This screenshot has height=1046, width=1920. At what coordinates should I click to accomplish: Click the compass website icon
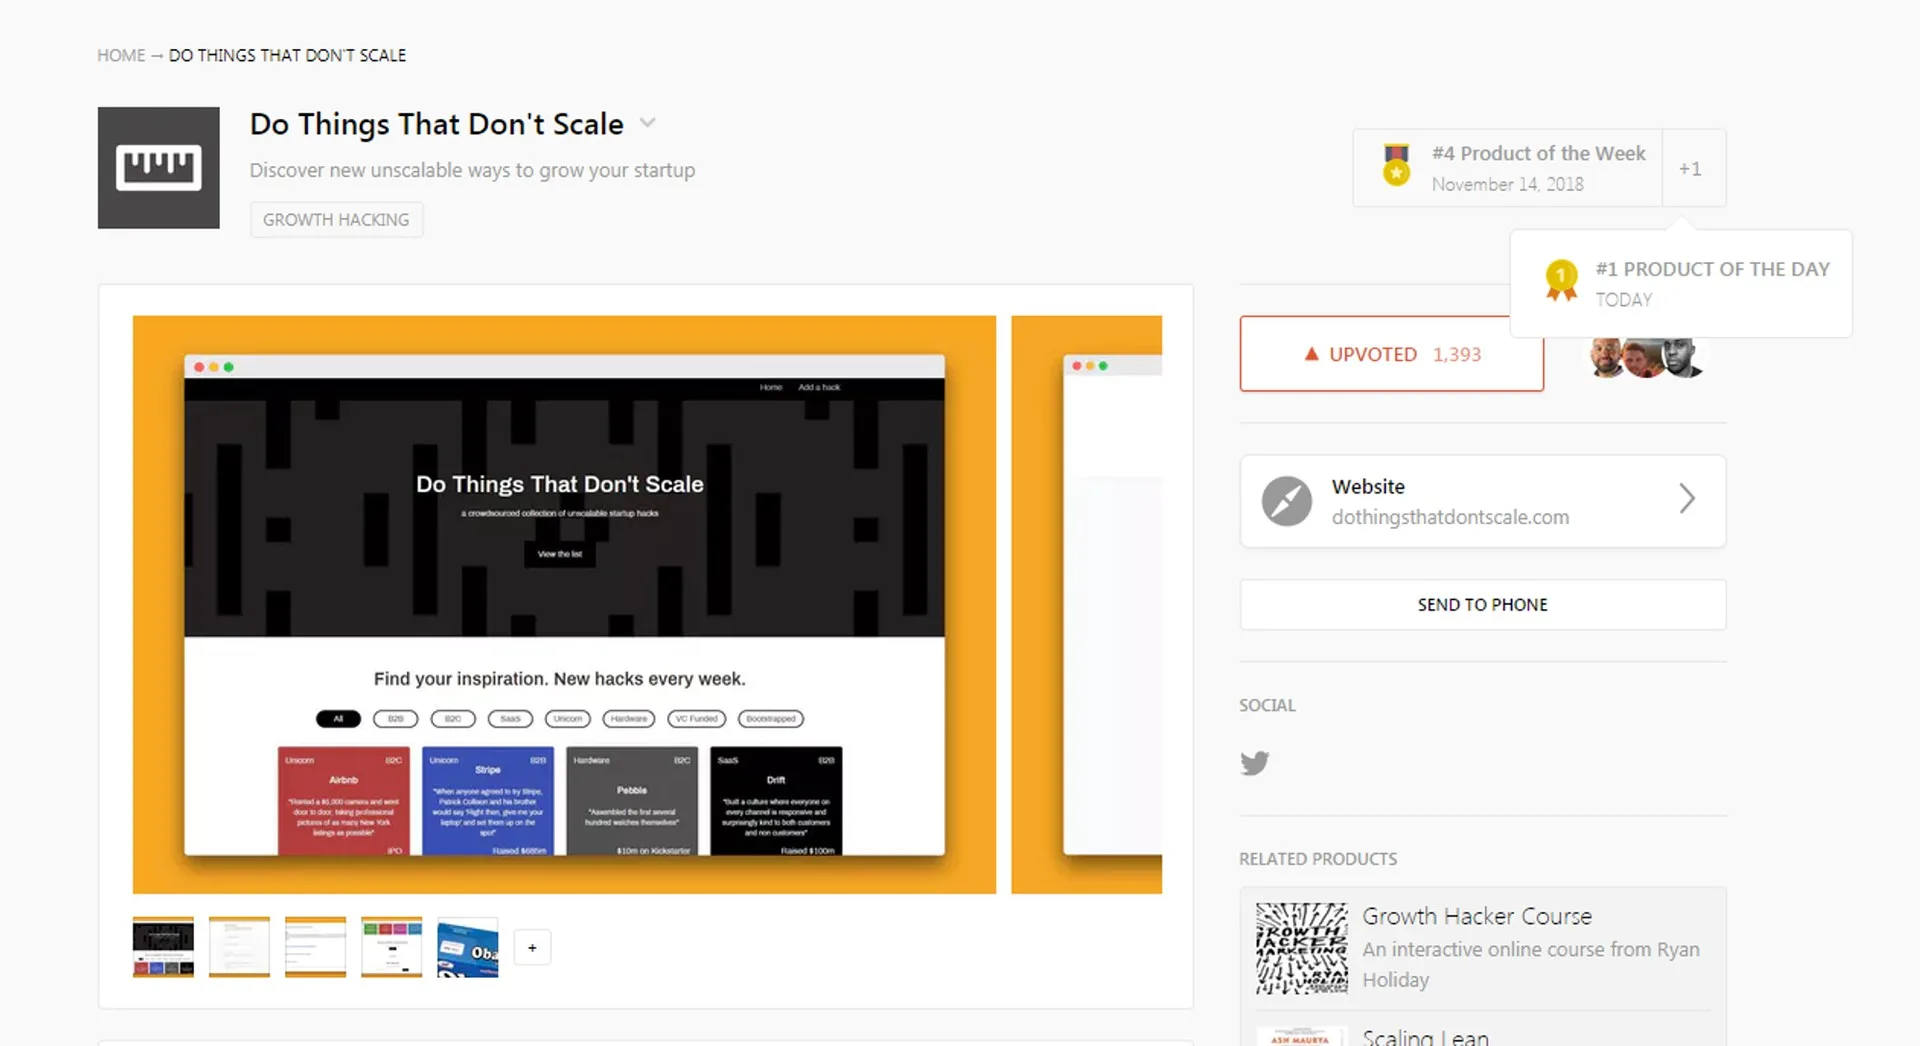[x=1287, y=501]
